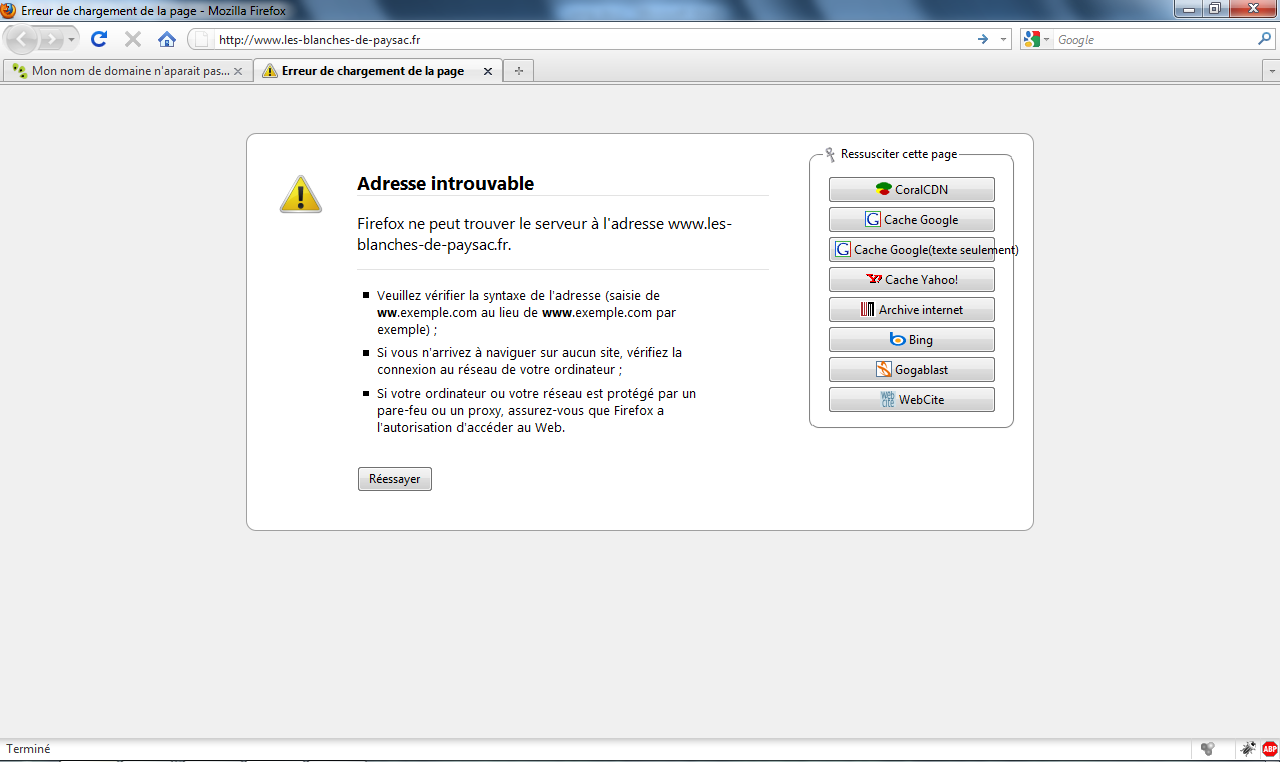The image size is (1284, 762).
Task: Open the Google search engine selector
Action: tap(1038, 40)
